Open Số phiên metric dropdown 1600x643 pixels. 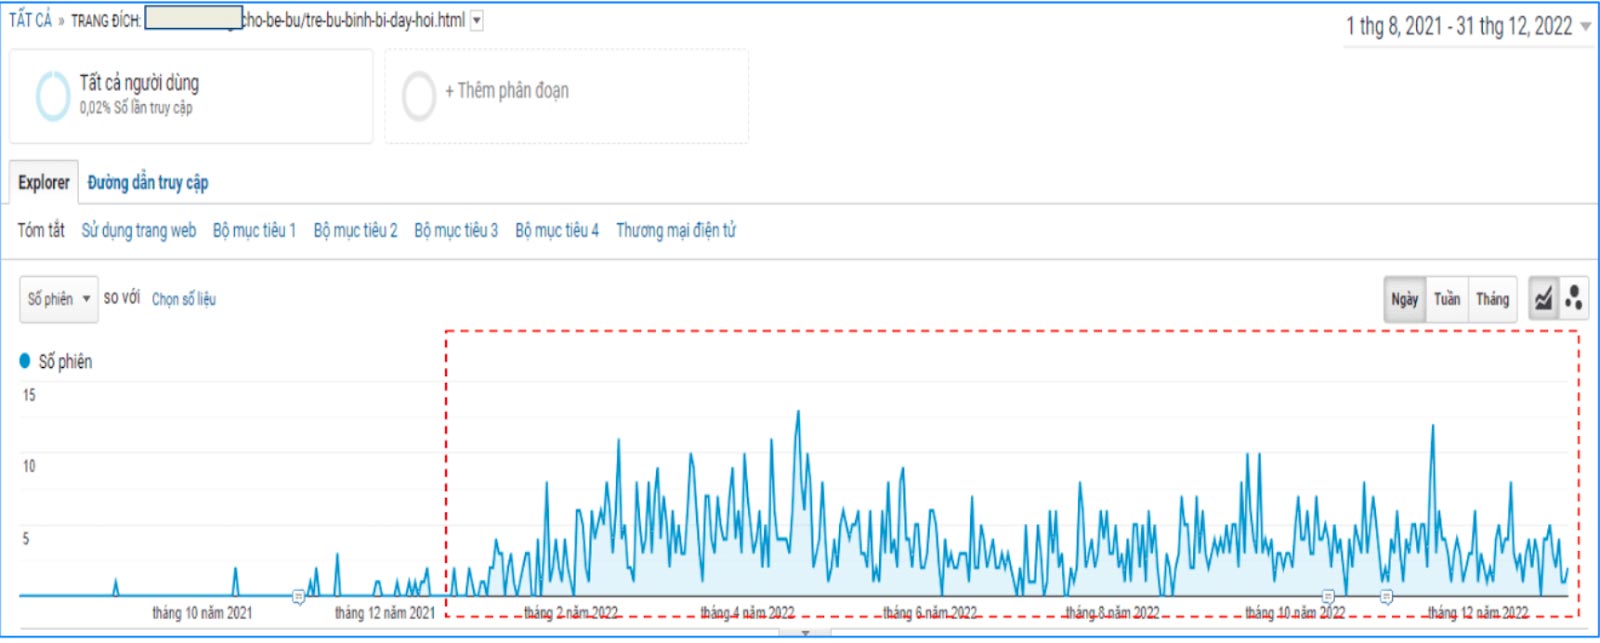coord(59,299)
